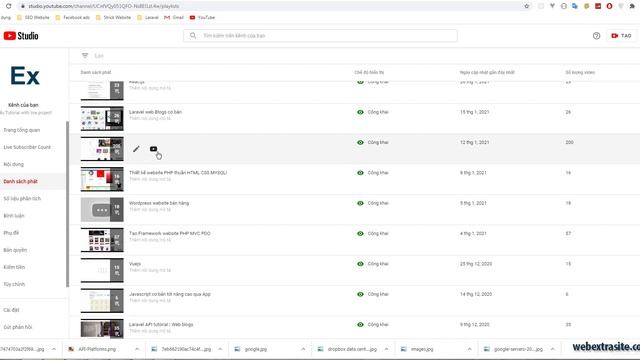Toggle visibility eye for Laravel API tutorial playlist
This screenshot has width=640, height=360.
[360, 324]
